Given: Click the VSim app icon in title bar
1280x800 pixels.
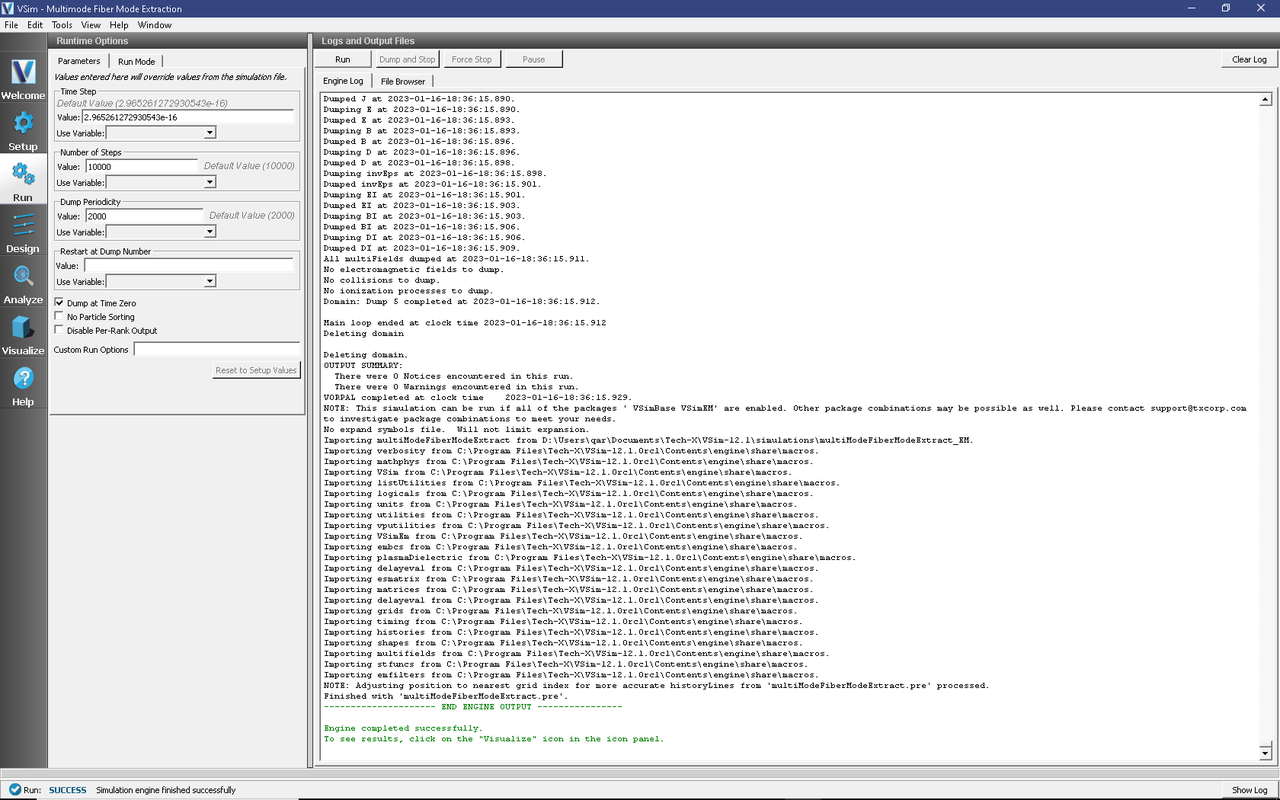Looking at the screenshot, I should (x=8, y=8).
